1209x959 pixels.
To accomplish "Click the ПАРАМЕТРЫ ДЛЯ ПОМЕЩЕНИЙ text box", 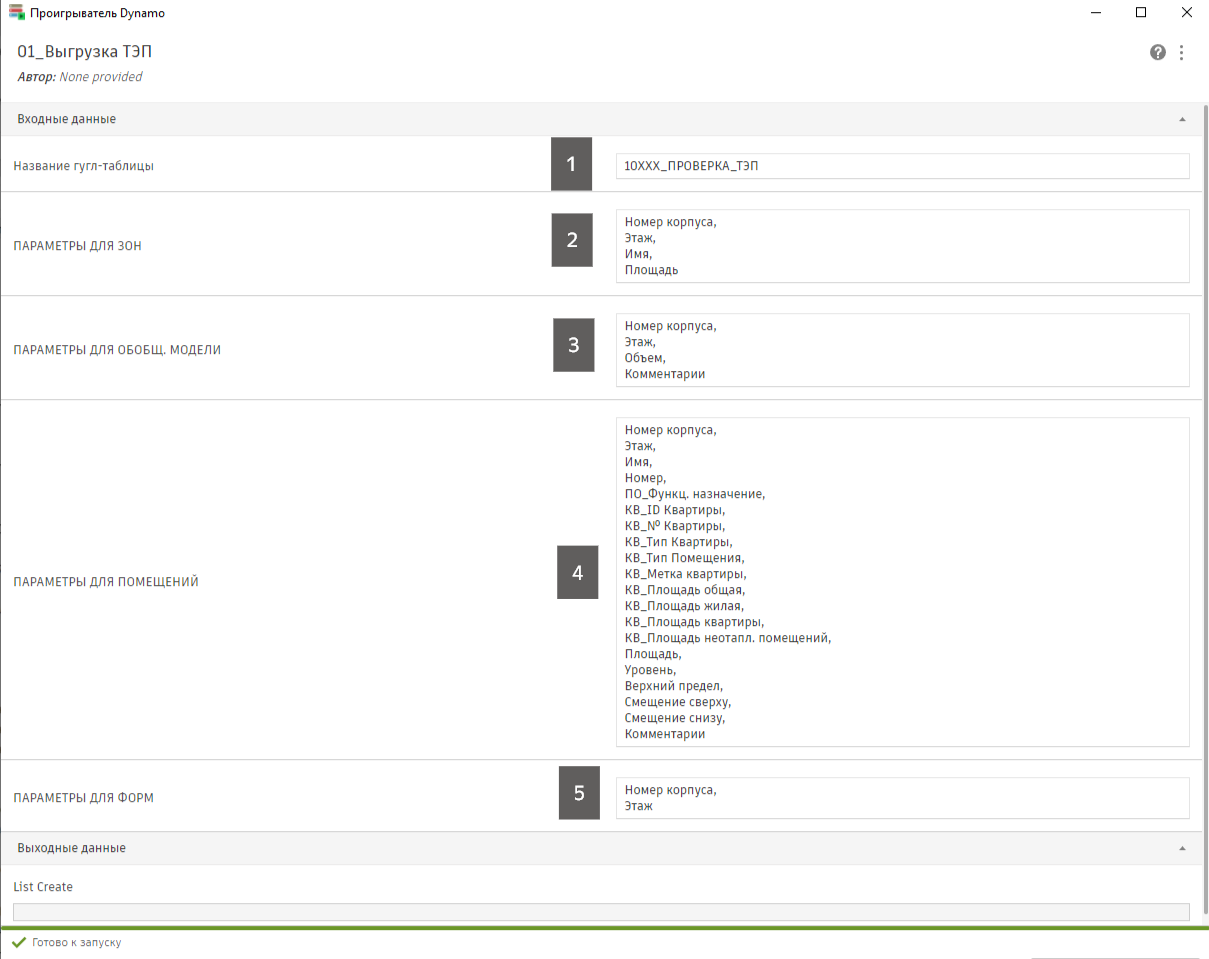I will point(902,582).
